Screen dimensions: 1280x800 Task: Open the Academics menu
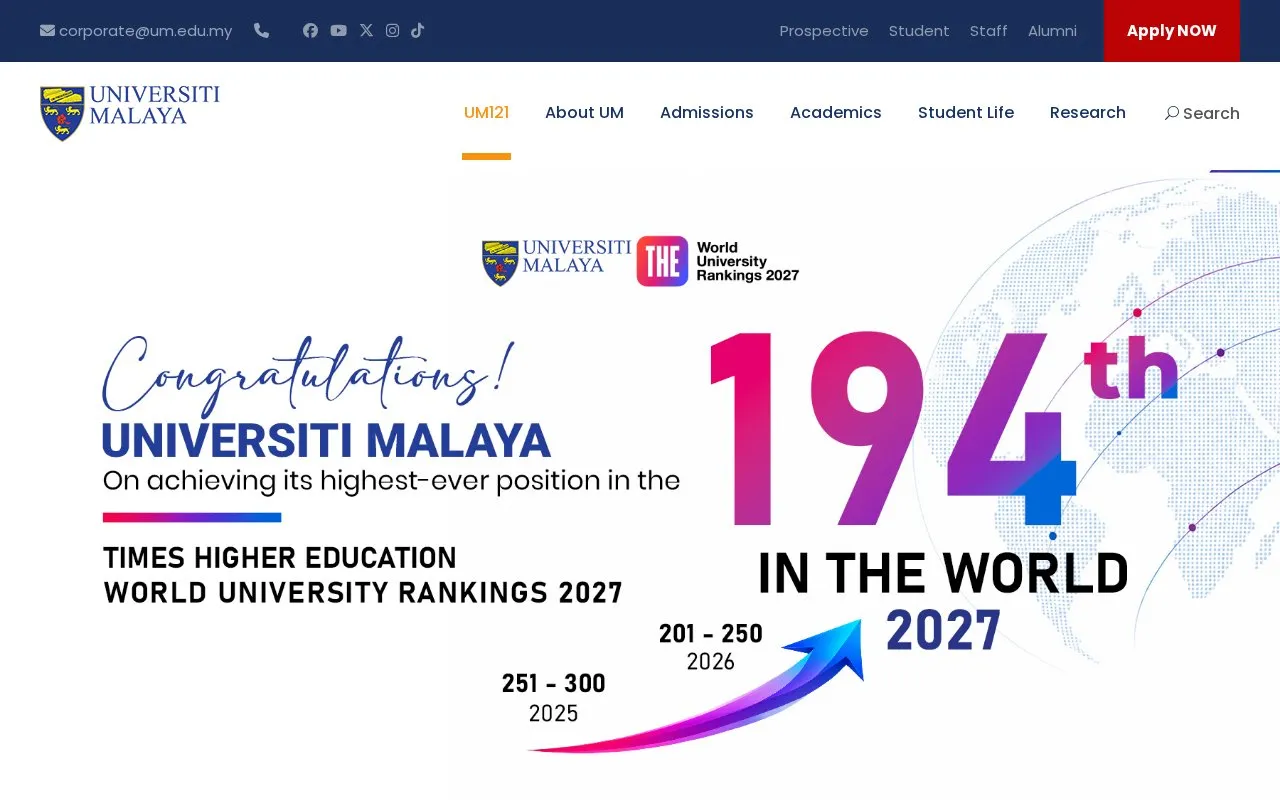pos(836,112)
